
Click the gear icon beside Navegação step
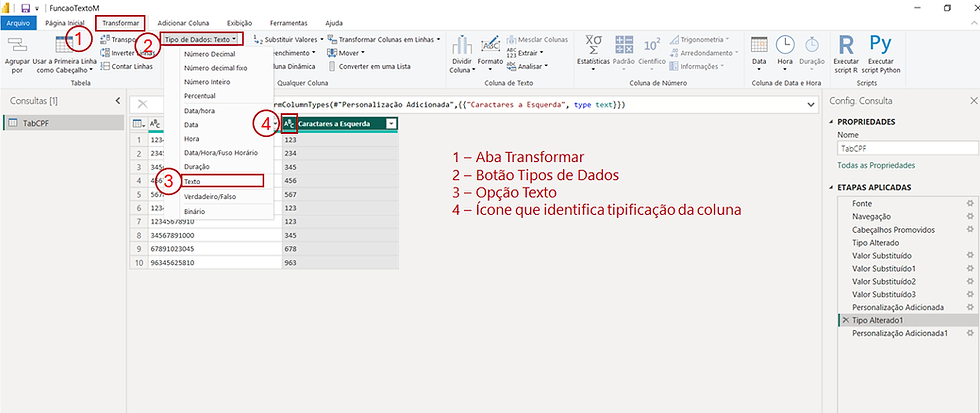970,217
